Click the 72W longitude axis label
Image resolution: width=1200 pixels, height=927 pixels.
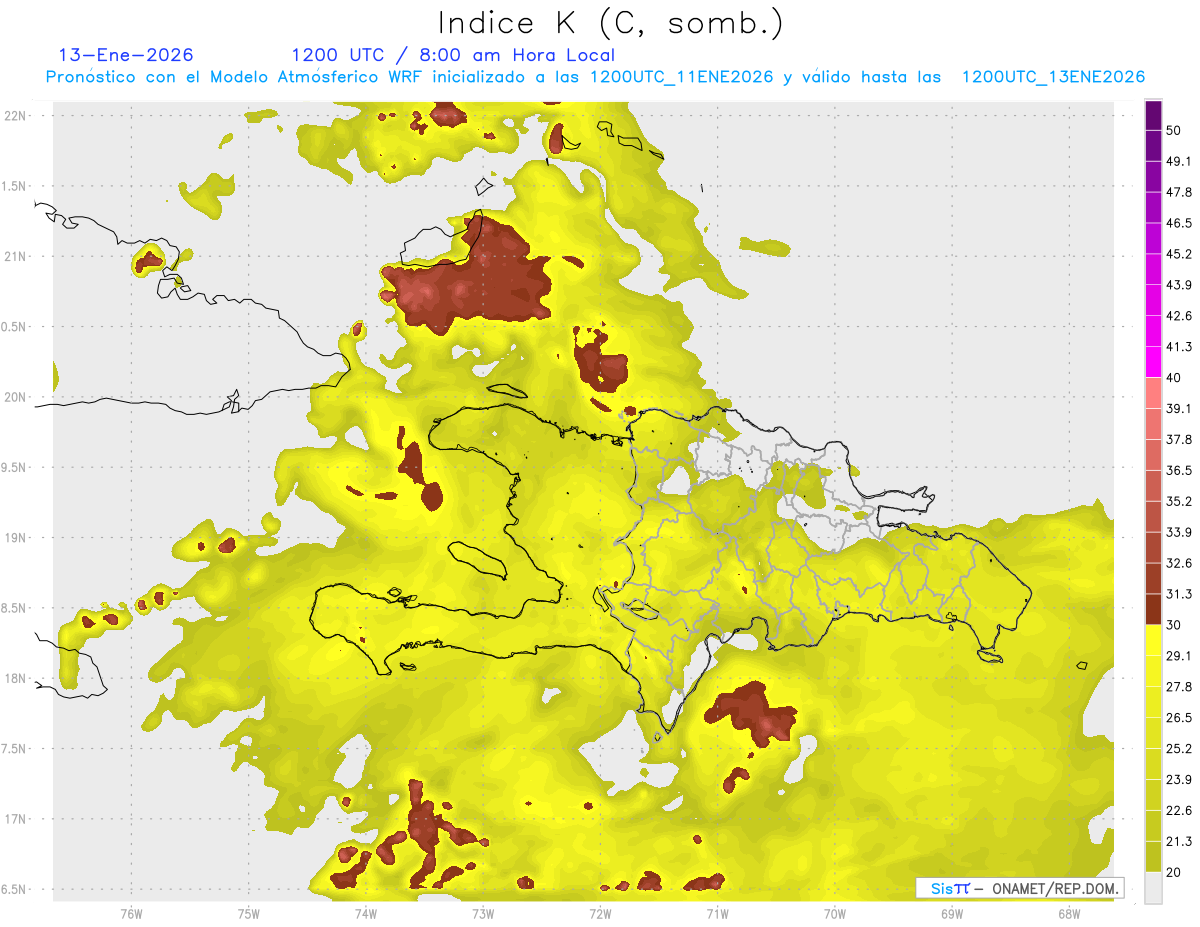pyautogui.click(x=600, y=914)
